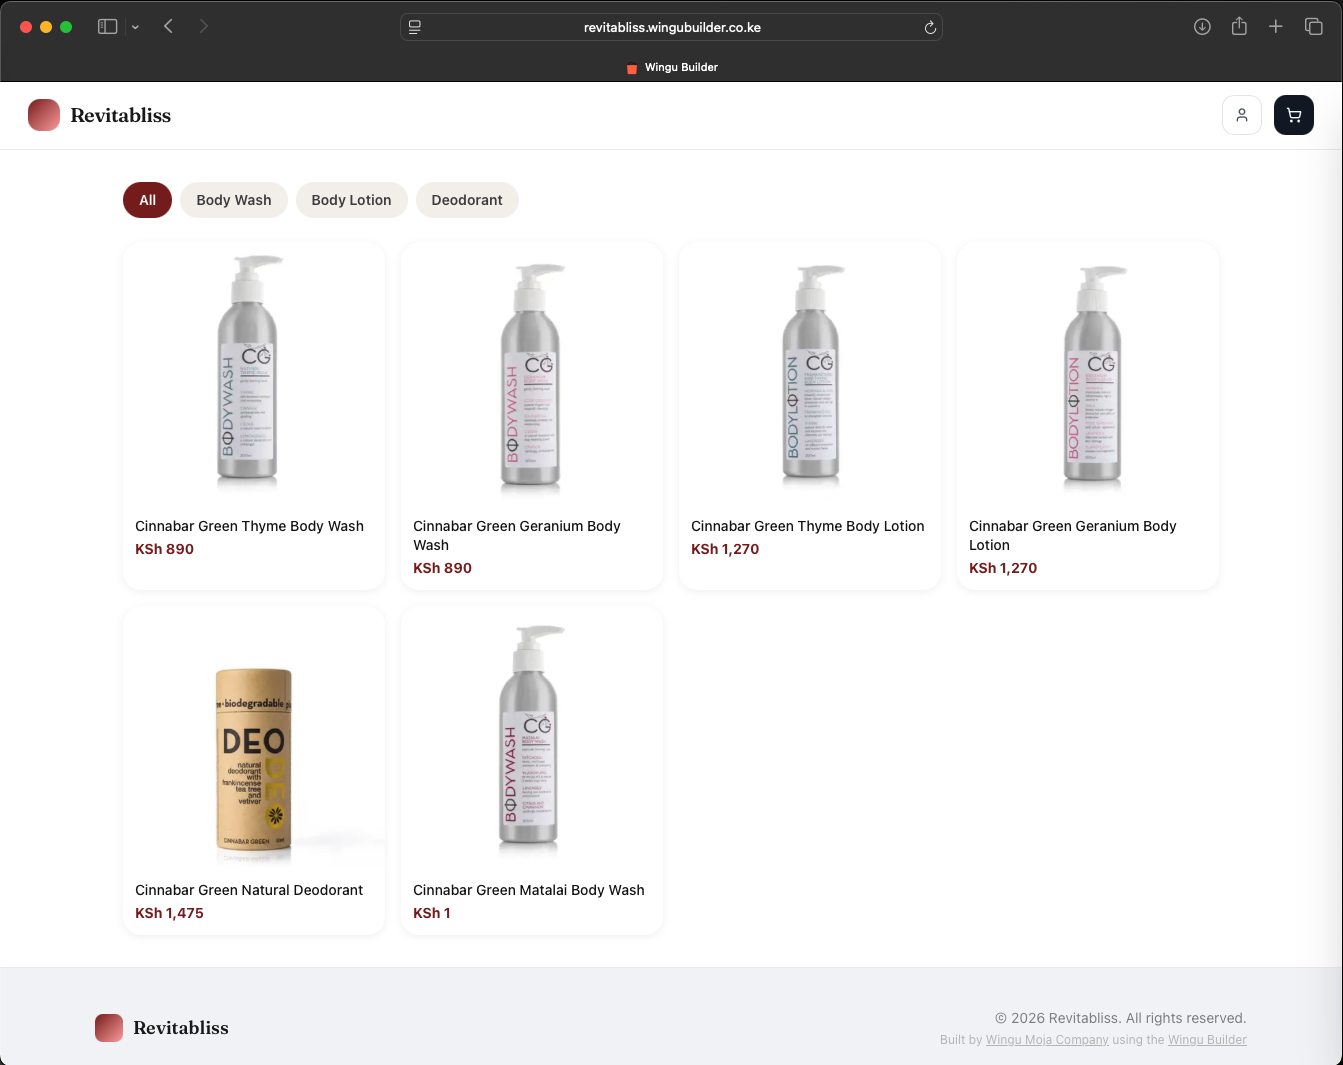
Task: Expand the sidebar tab group dropdown arrow
Action: (135, 27)
